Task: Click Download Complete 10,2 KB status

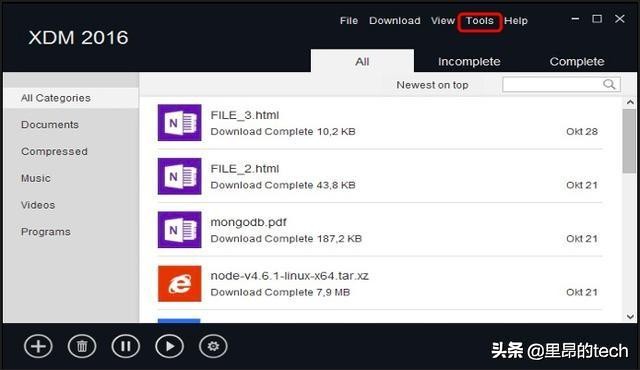Action: point(283,132)
